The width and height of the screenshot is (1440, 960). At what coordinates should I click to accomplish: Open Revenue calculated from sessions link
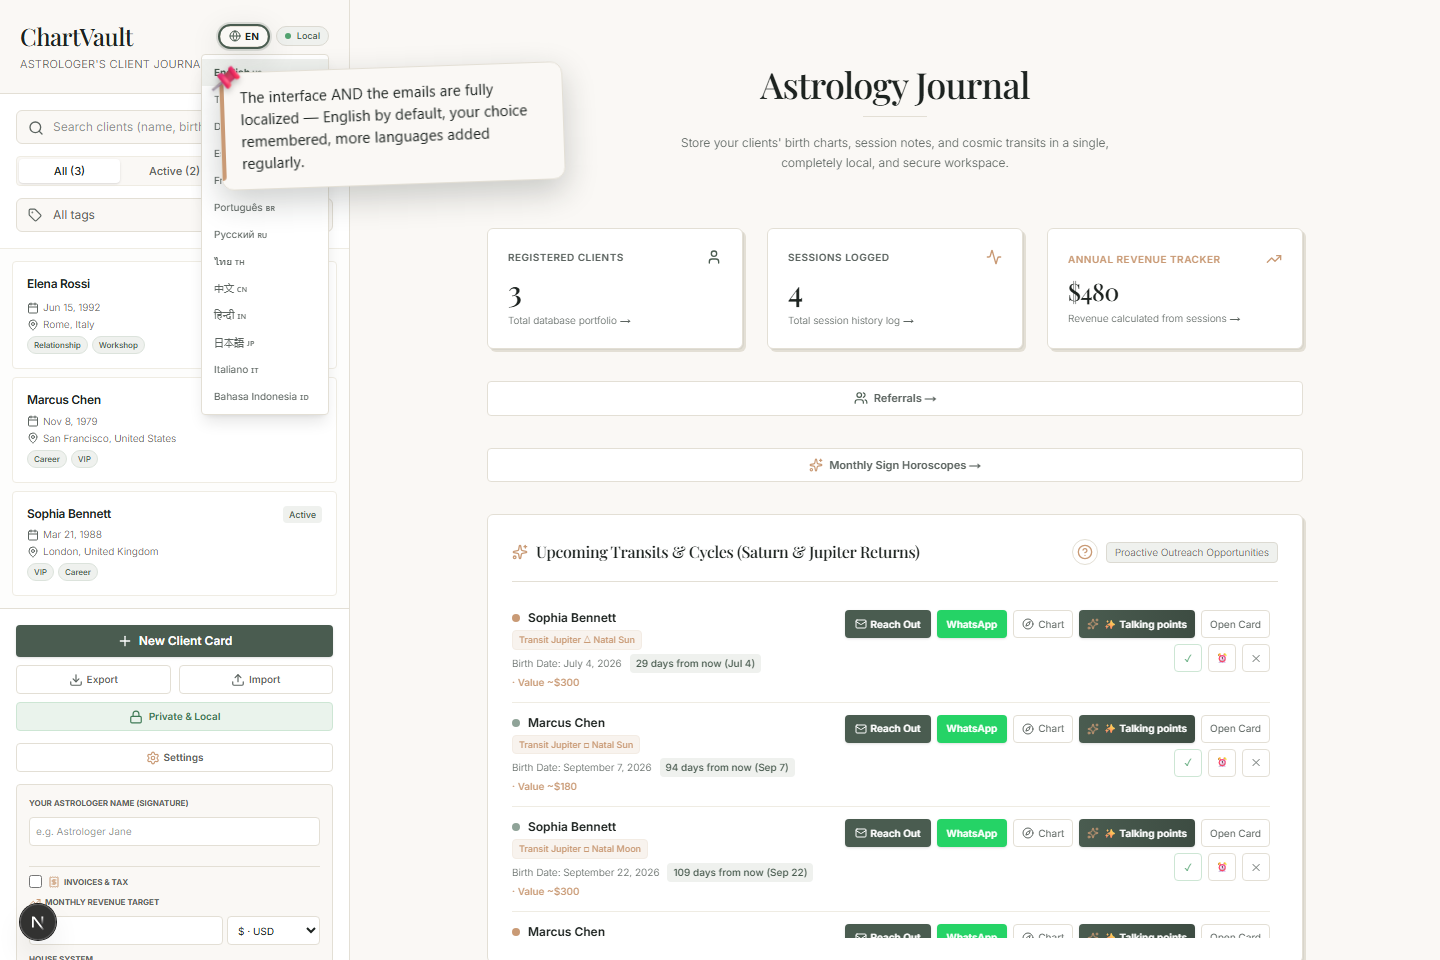(x=1154, y=319)
